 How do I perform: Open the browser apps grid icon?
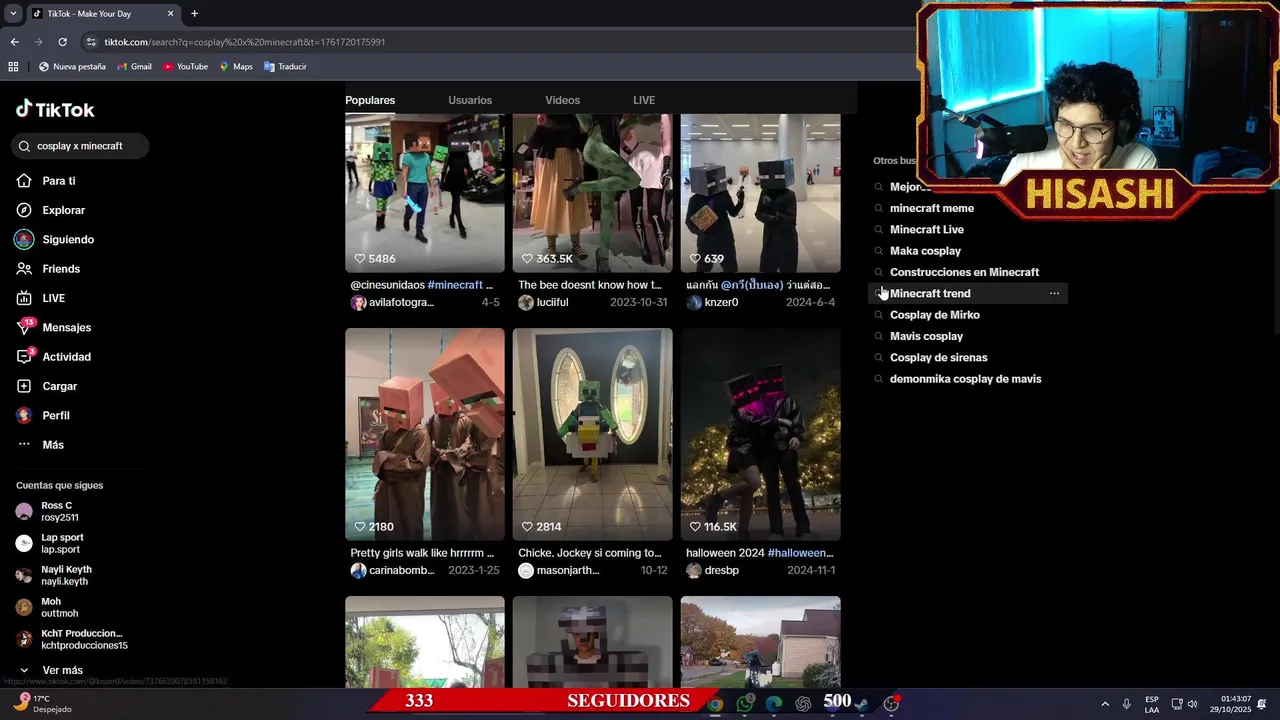[x=13, y=67]
